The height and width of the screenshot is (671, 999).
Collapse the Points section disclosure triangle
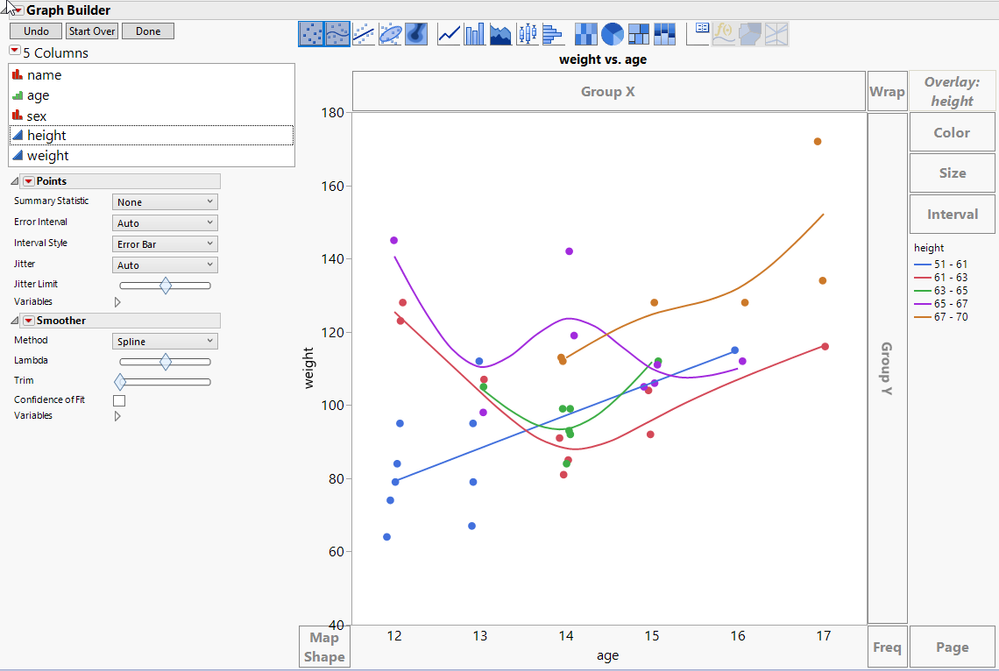[x=15, y=182]
